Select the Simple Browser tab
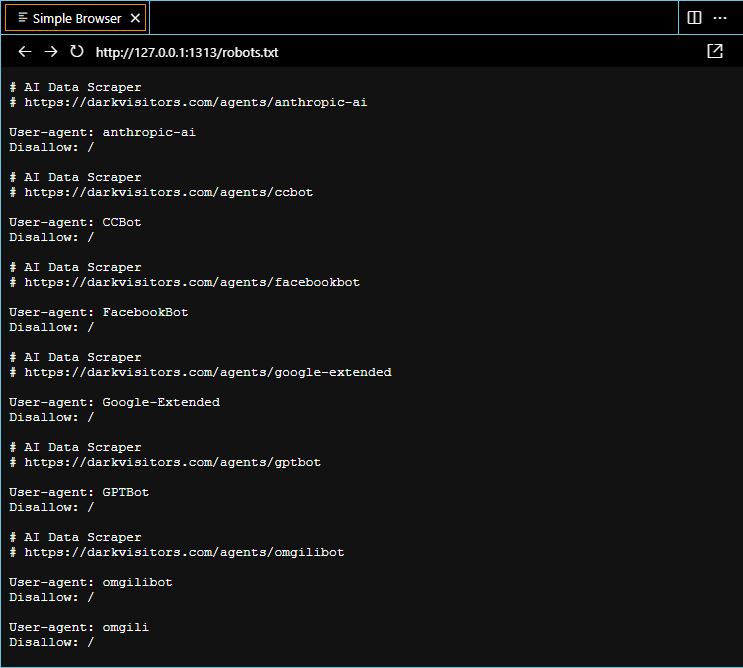Viewport: 743px width, 668px height. point(75,18)
